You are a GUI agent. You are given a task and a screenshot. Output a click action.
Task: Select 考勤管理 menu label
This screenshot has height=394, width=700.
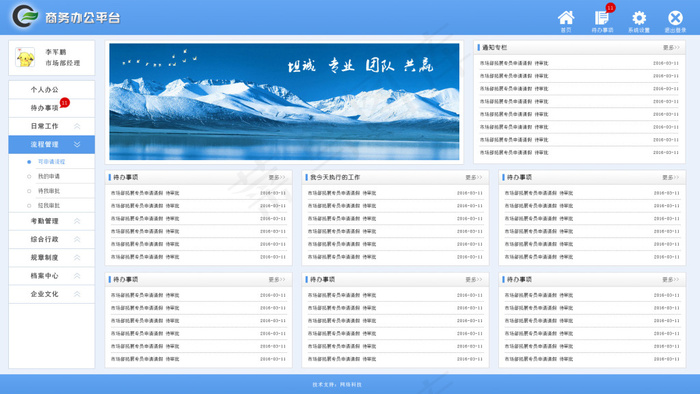click(x=45, y=221)
